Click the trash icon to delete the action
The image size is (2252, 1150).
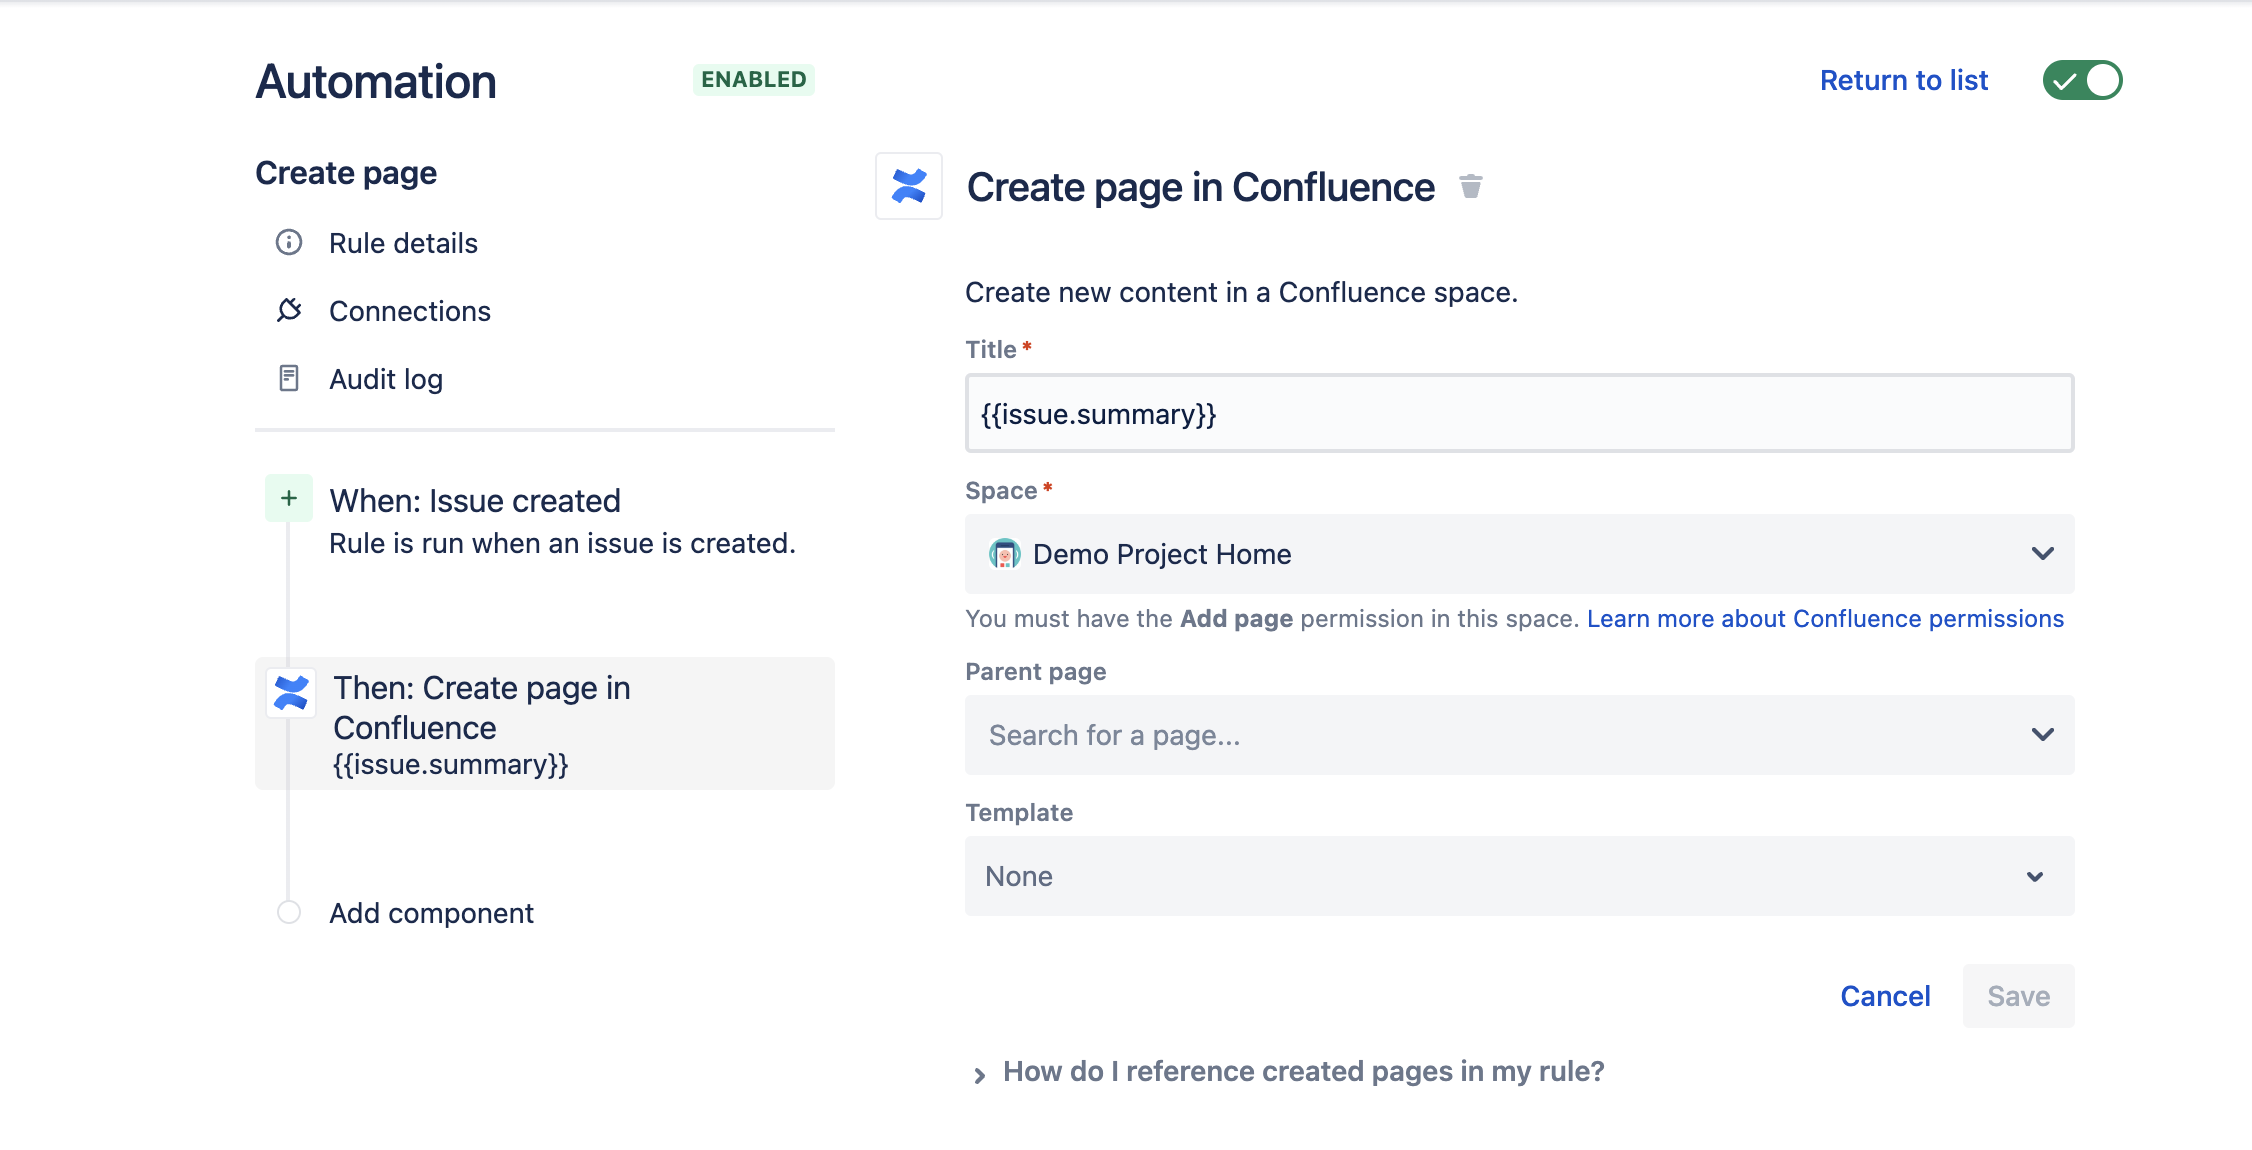tap(1472, 187)
